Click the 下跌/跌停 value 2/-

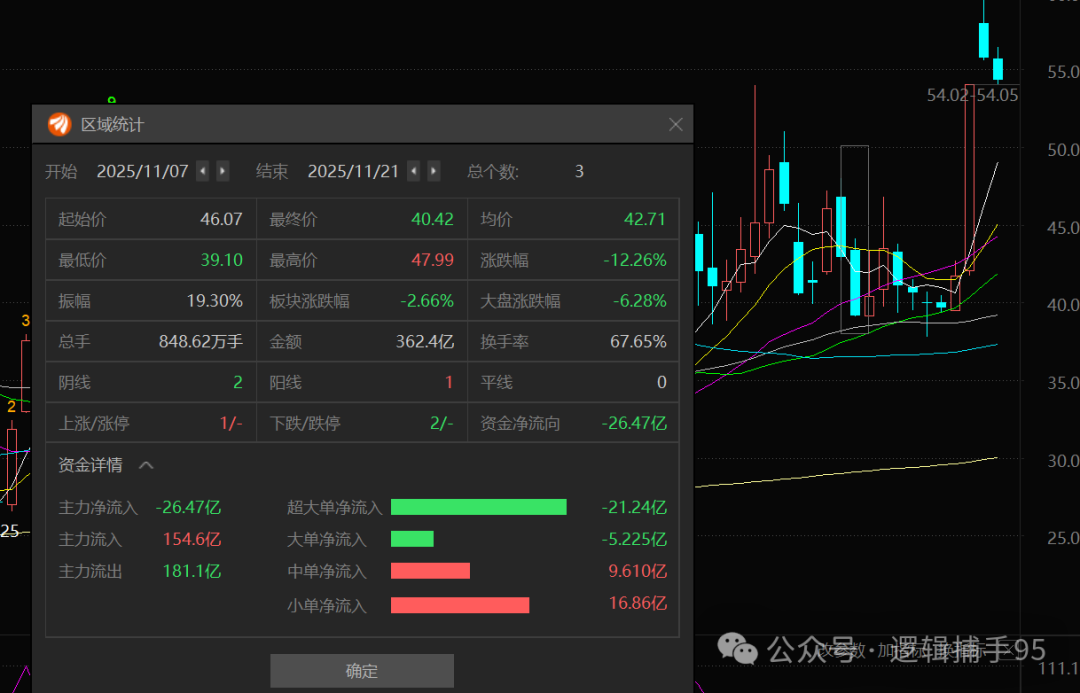tap(442, 423)
